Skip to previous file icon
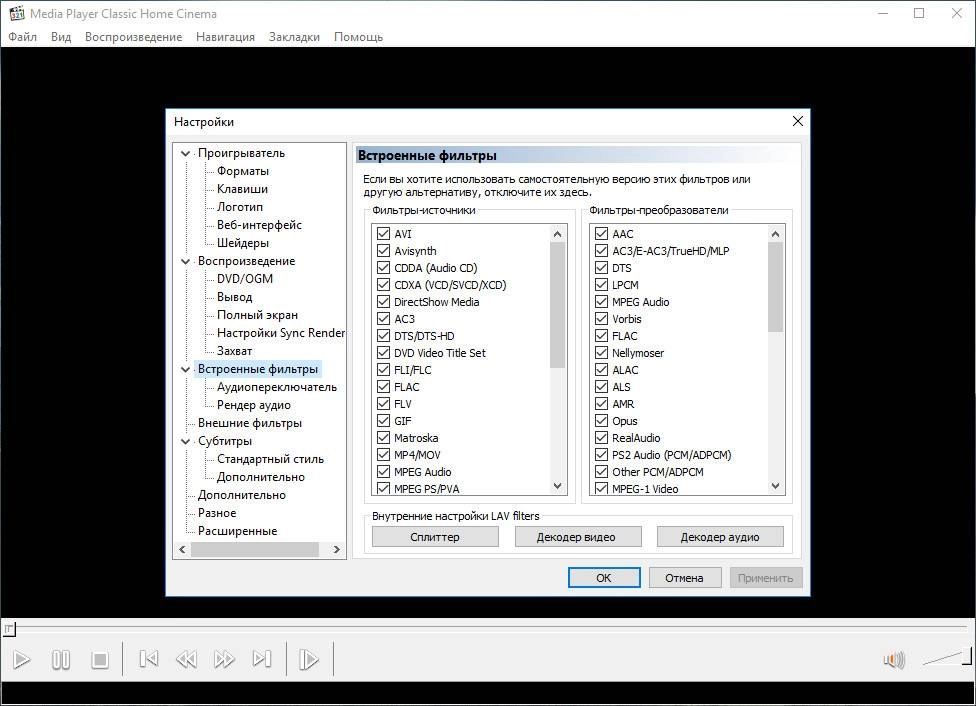 [x=149, y=659]
